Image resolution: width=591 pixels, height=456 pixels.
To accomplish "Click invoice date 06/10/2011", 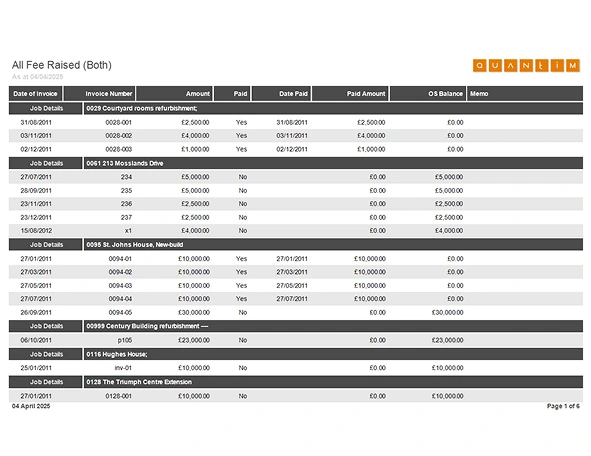I will (36, 340).
